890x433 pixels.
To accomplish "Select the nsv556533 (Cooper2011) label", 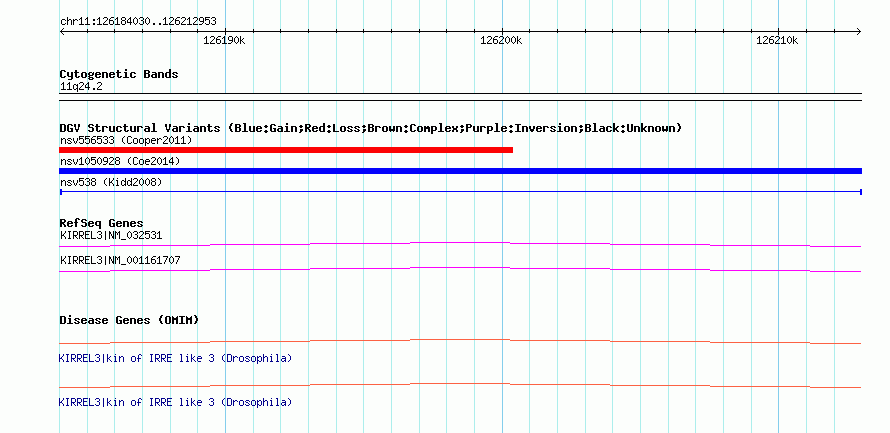I will coord(126,140).
